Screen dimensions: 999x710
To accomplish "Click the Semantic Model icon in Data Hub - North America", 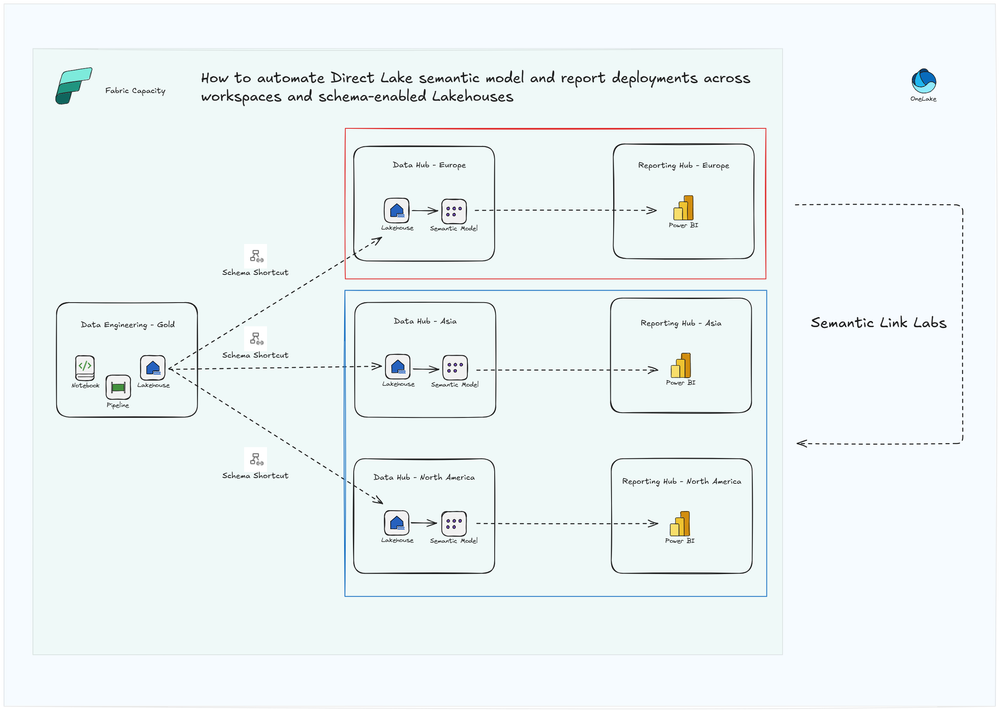I will (x=454, y=524).
